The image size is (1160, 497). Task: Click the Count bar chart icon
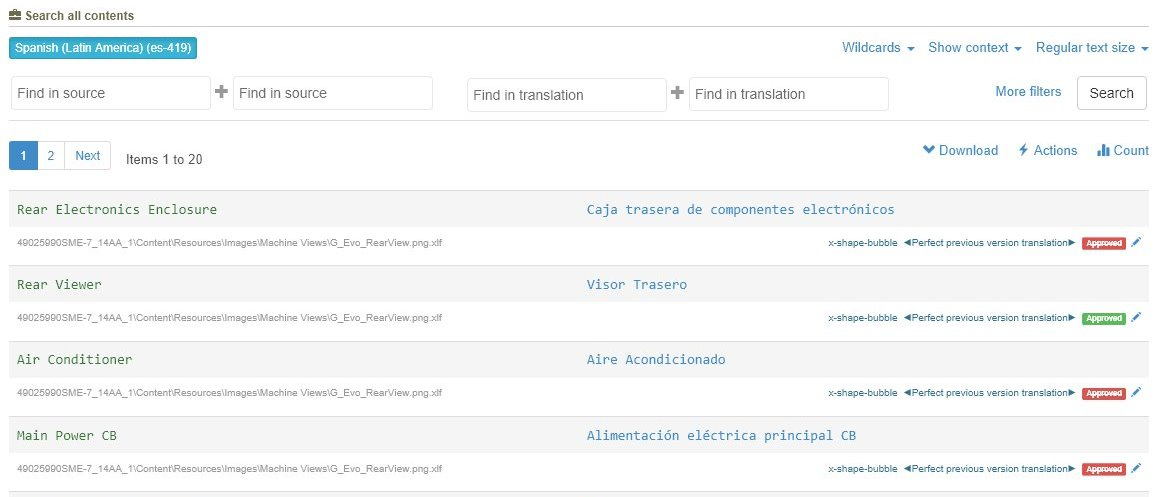pyautogui.click(x=1104, y=150)
